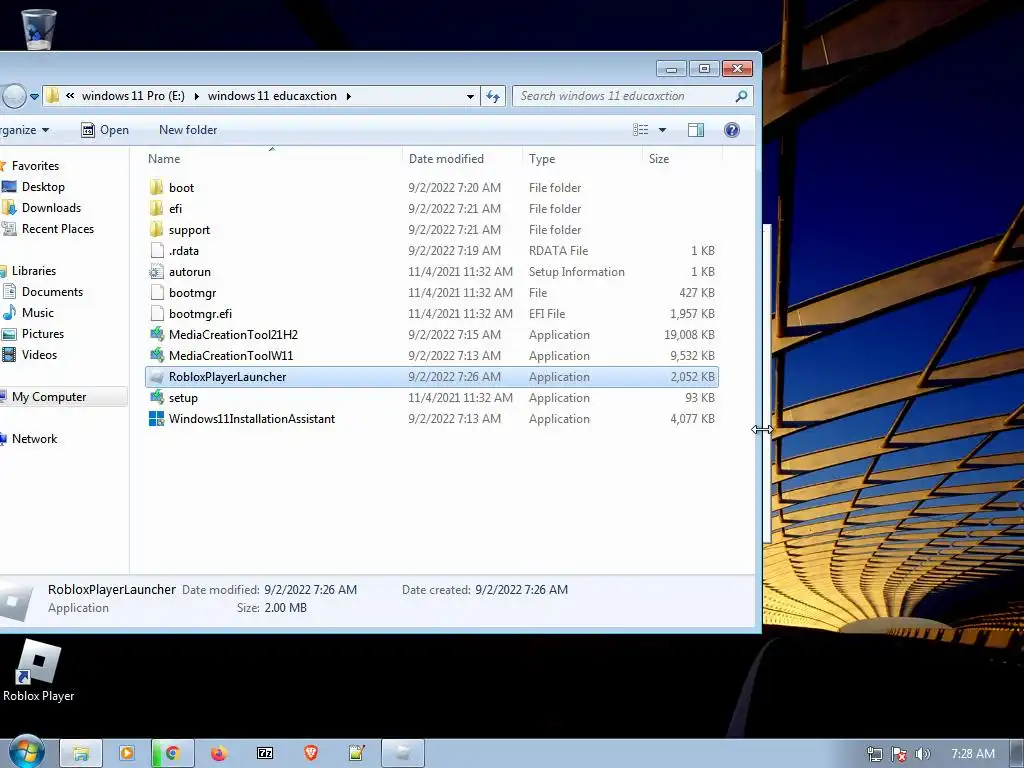Open the recent pages dropdown arrow
Viewport: 1024px width, 768px height.
35,97
